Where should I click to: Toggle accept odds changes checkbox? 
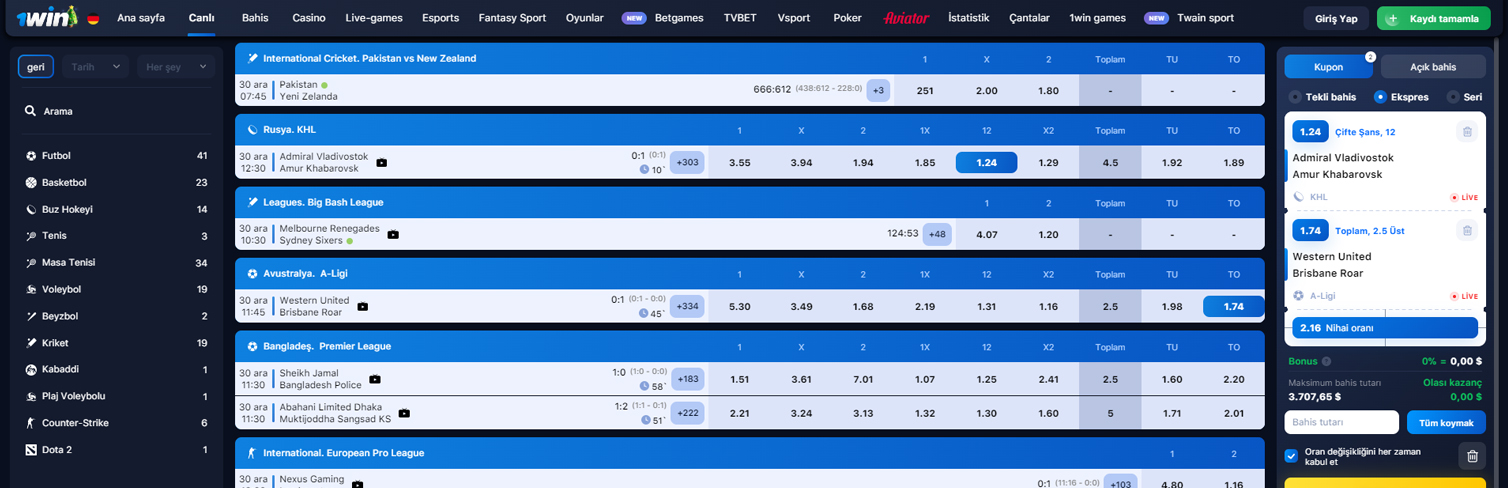pos(1291,456)
